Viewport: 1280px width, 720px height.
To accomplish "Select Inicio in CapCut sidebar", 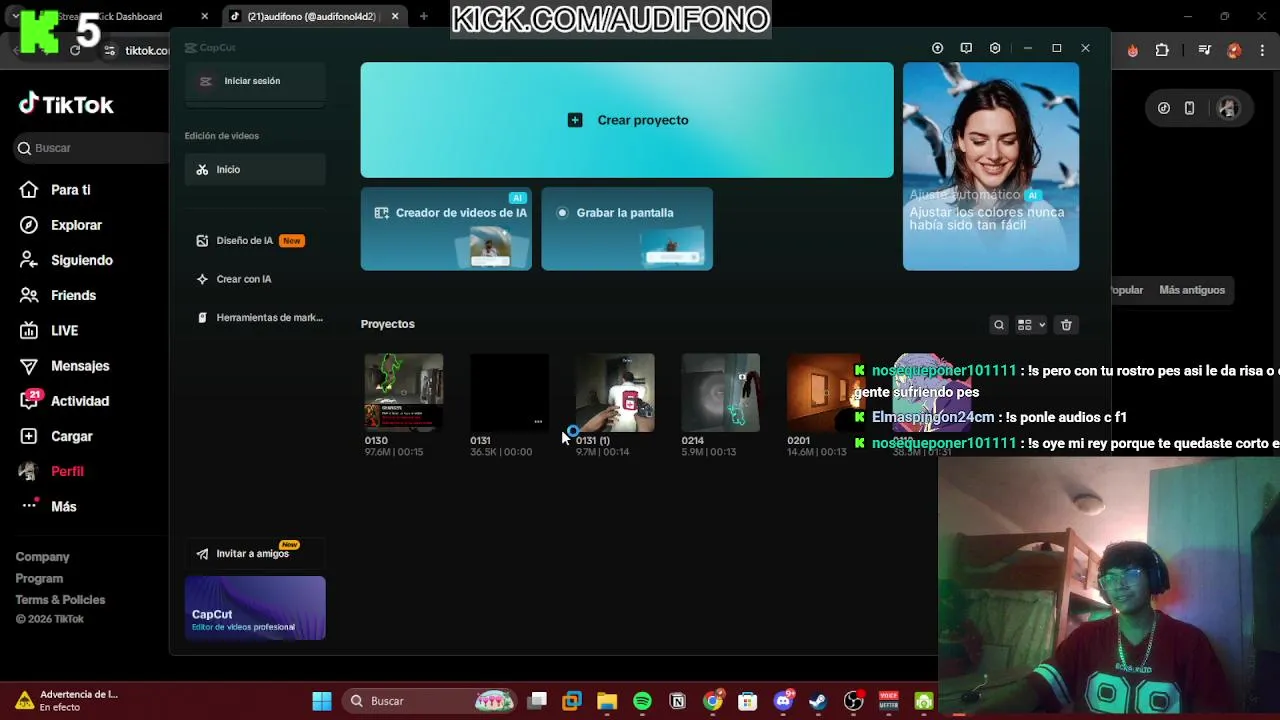I will (x=255, y=170).
